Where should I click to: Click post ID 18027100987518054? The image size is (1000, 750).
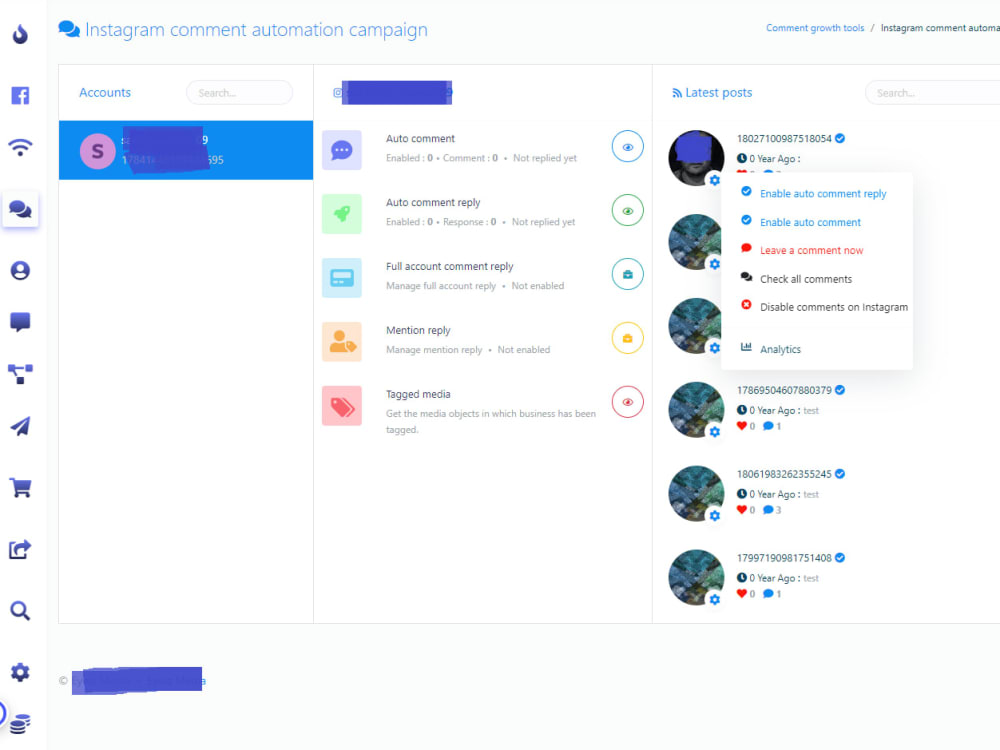point(784,138)
